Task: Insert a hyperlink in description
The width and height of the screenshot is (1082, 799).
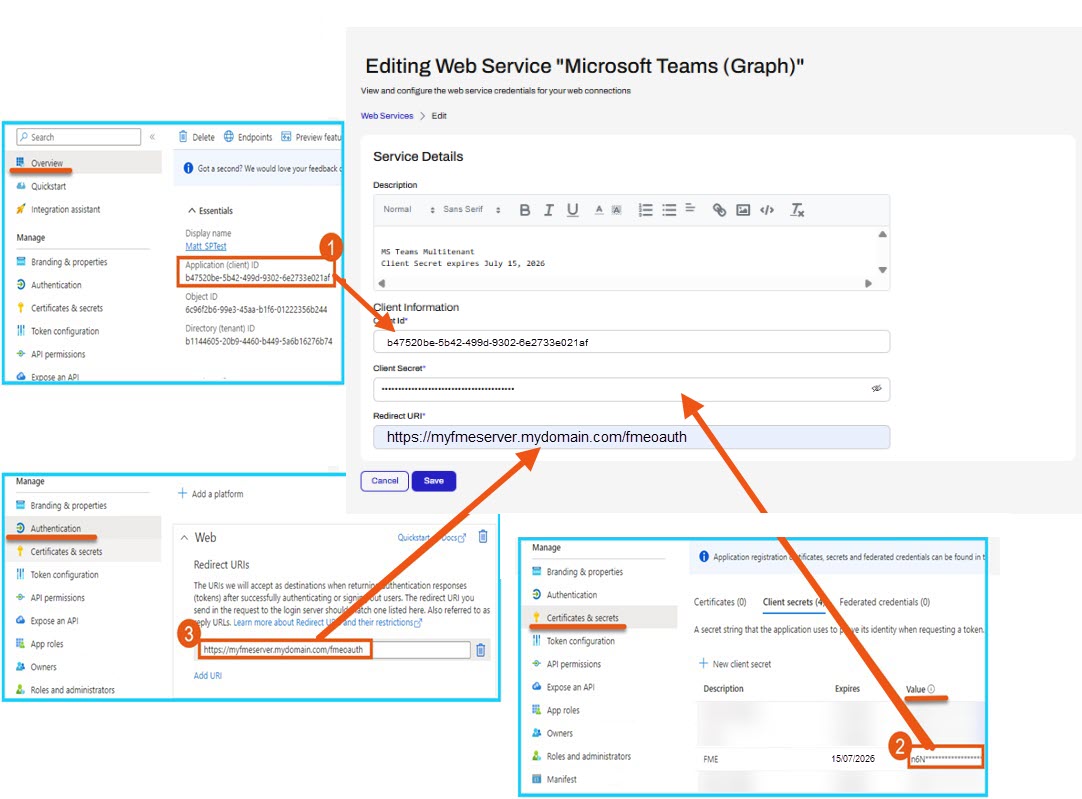Action: pos(719,210)
